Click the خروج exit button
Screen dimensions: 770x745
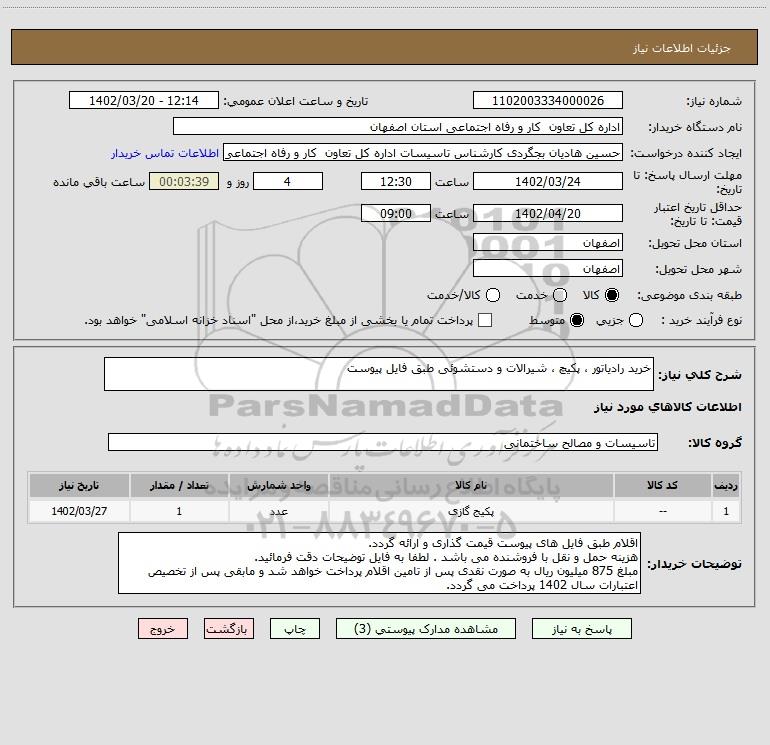pos(163,629)
